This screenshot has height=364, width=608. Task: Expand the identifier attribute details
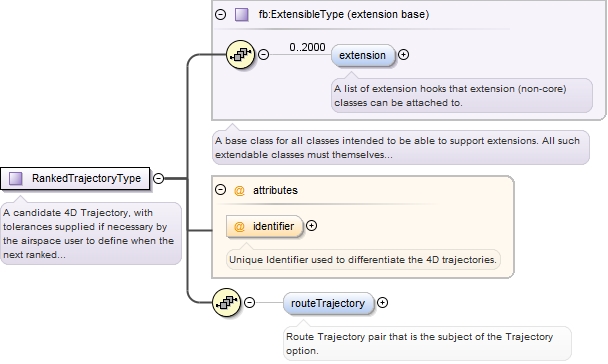click(311, 226)
